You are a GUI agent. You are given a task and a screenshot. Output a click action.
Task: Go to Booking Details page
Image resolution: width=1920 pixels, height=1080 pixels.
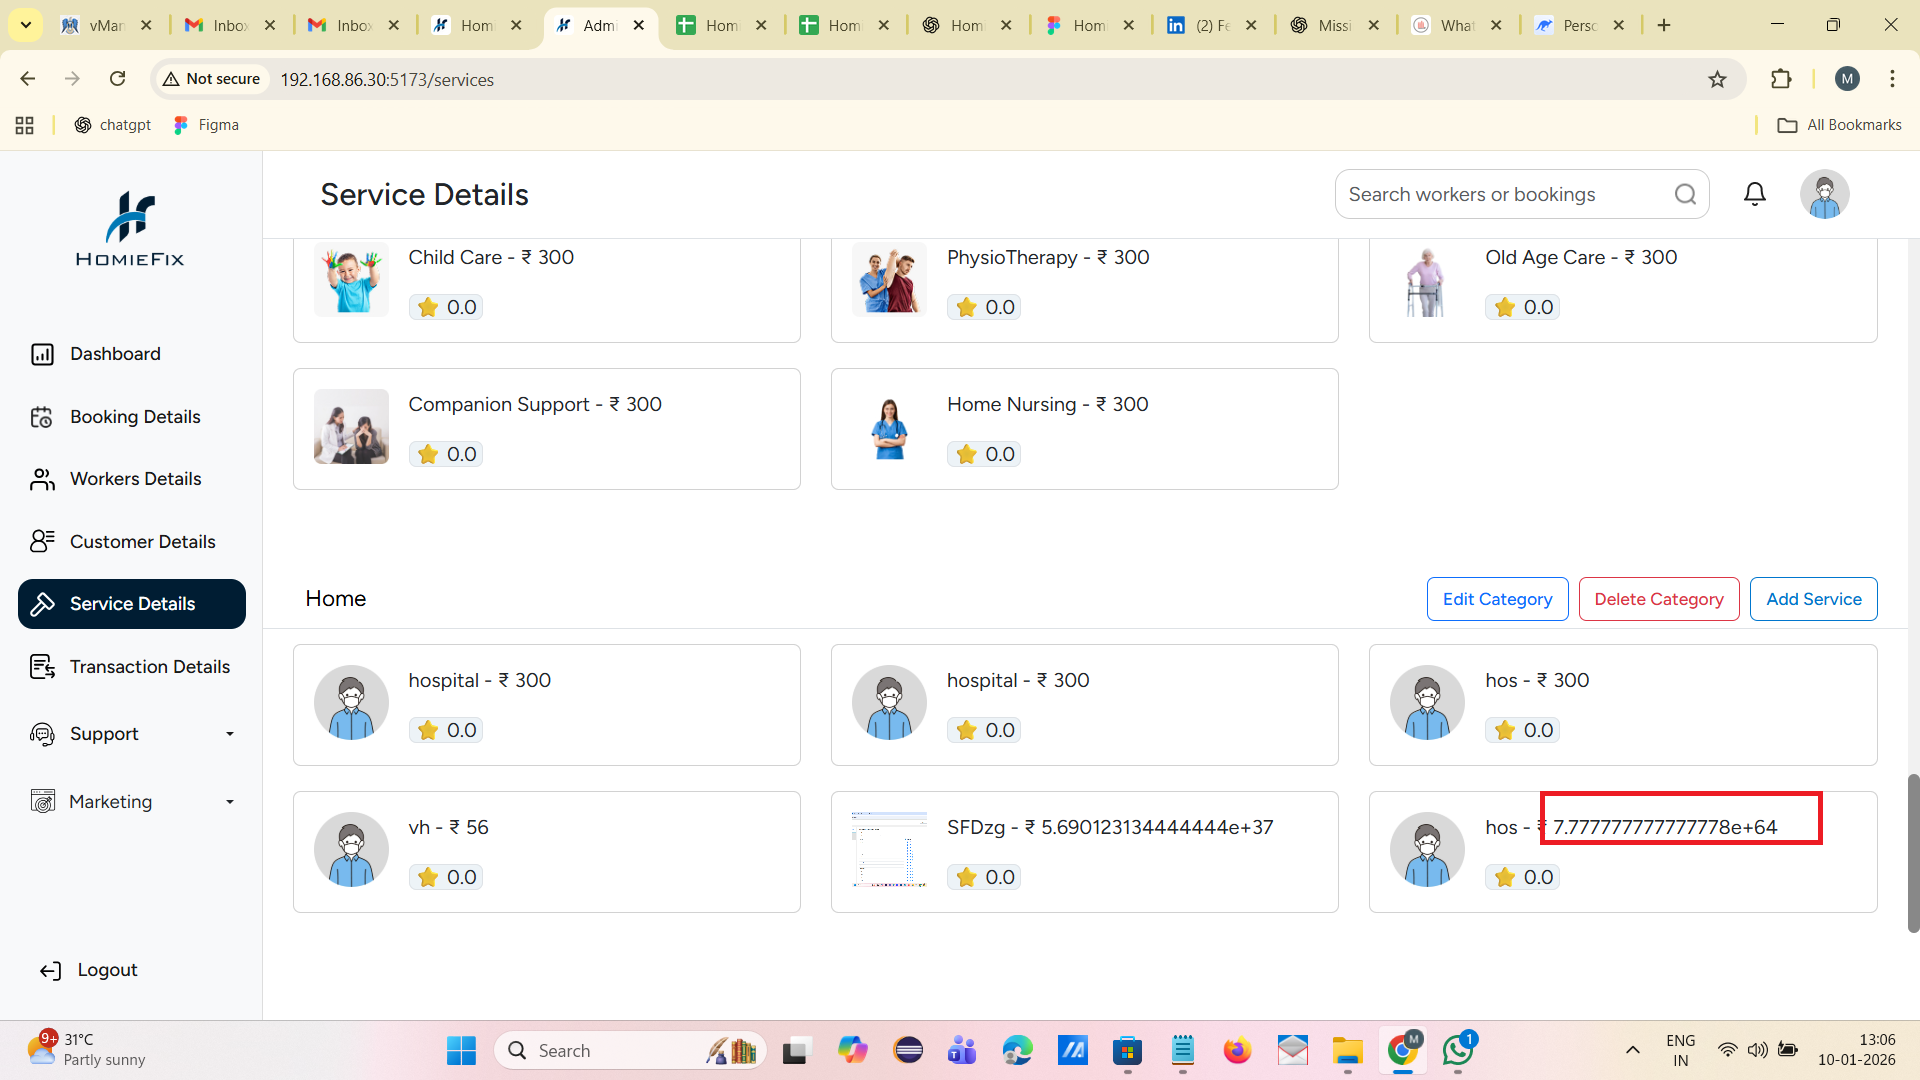point(135,417)
